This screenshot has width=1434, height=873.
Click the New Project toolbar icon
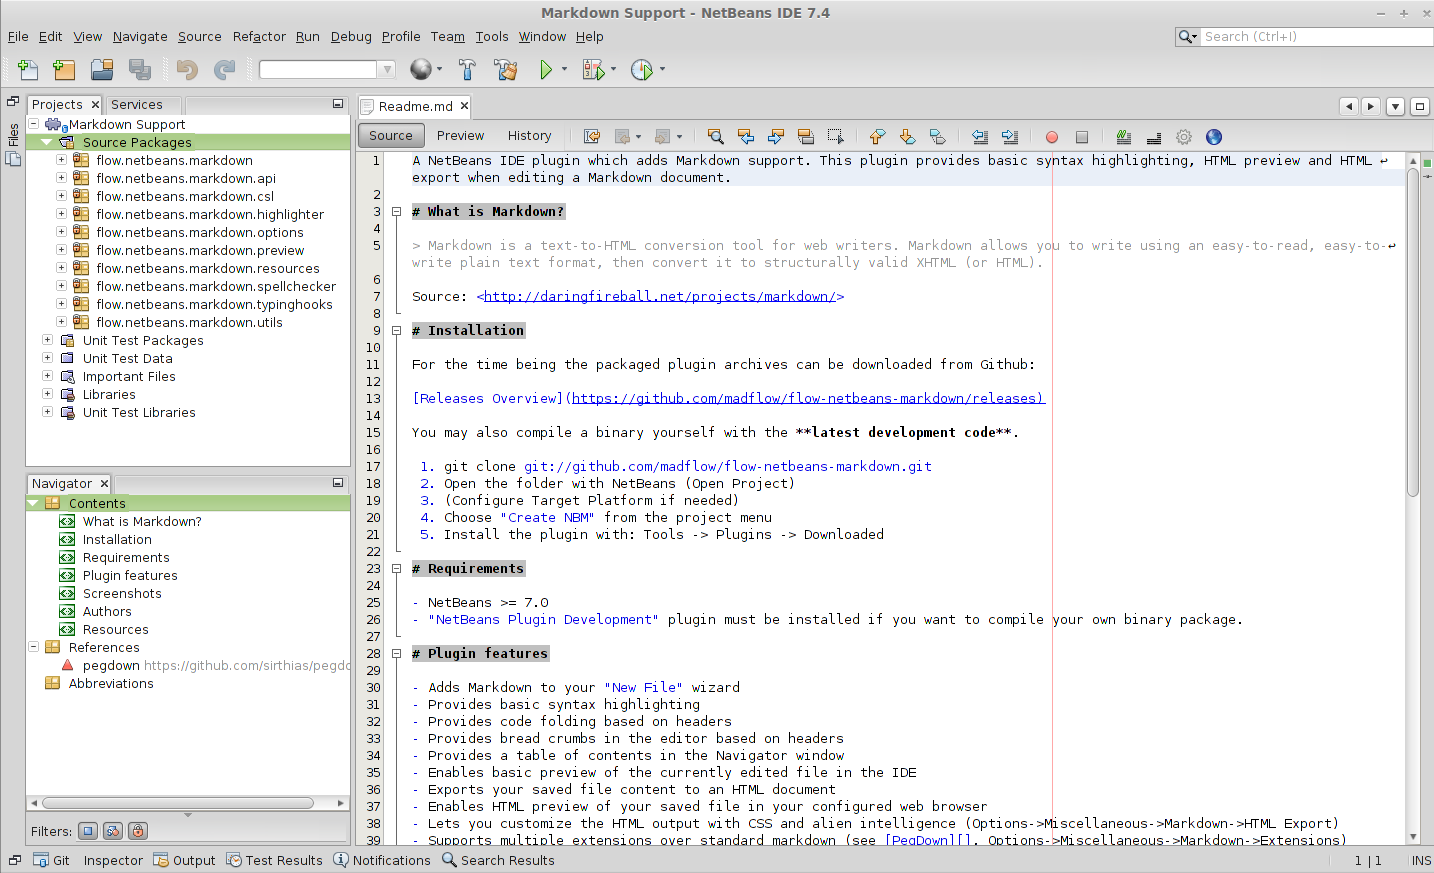point(64,69)
